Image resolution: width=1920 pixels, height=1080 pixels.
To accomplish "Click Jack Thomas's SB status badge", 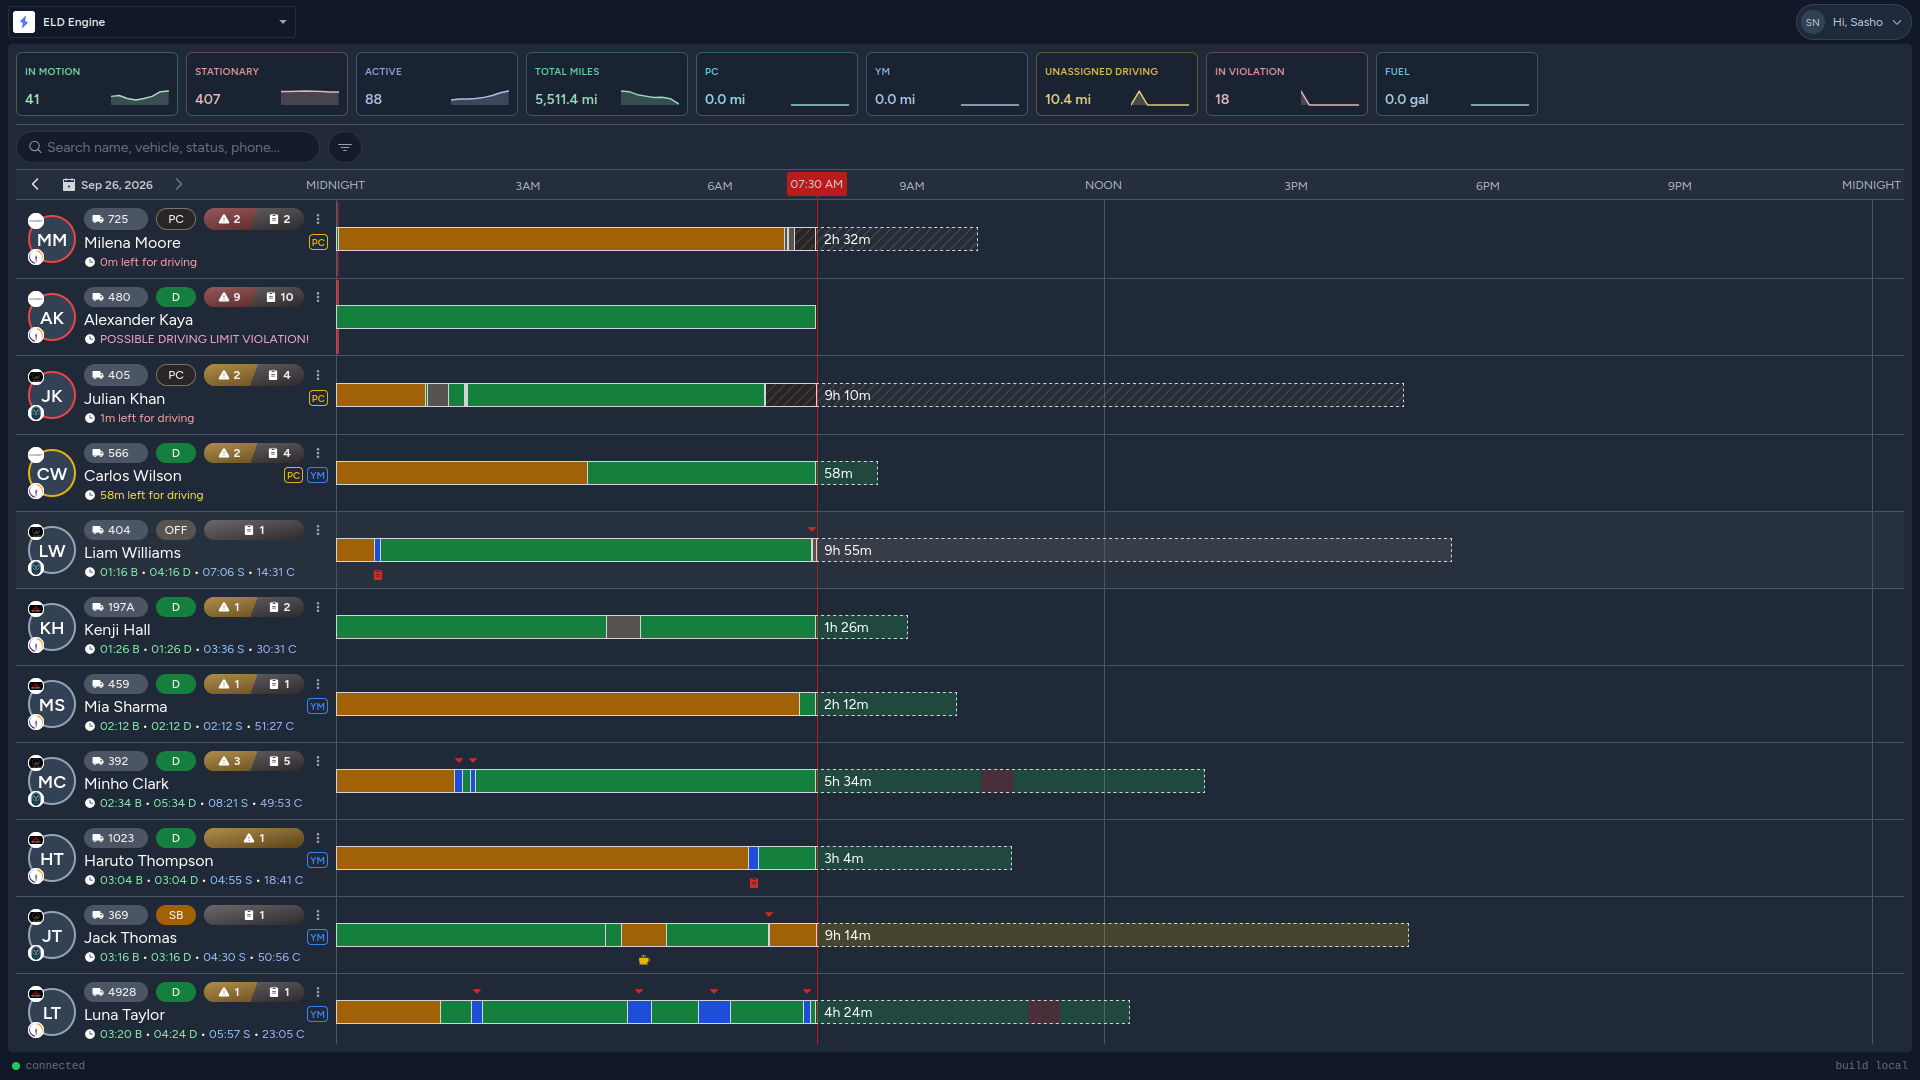I will pos(176,915).
